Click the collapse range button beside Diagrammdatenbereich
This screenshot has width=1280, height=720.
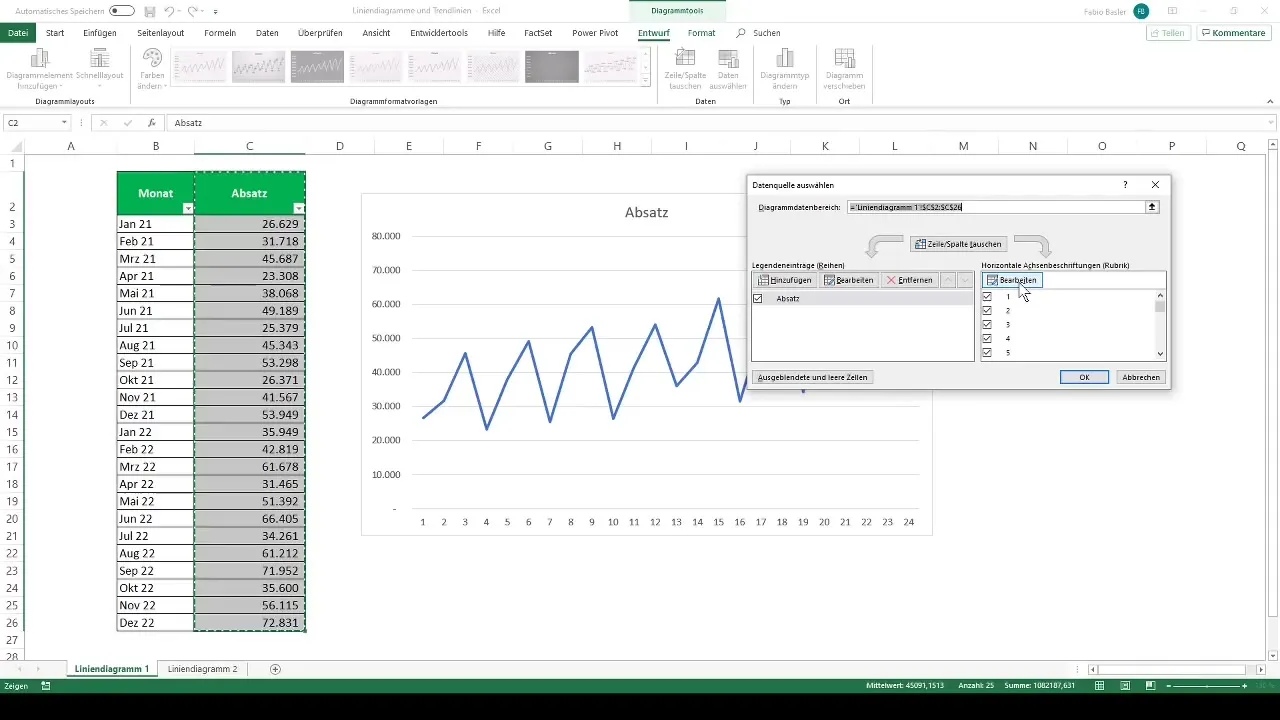point(1152,207)
